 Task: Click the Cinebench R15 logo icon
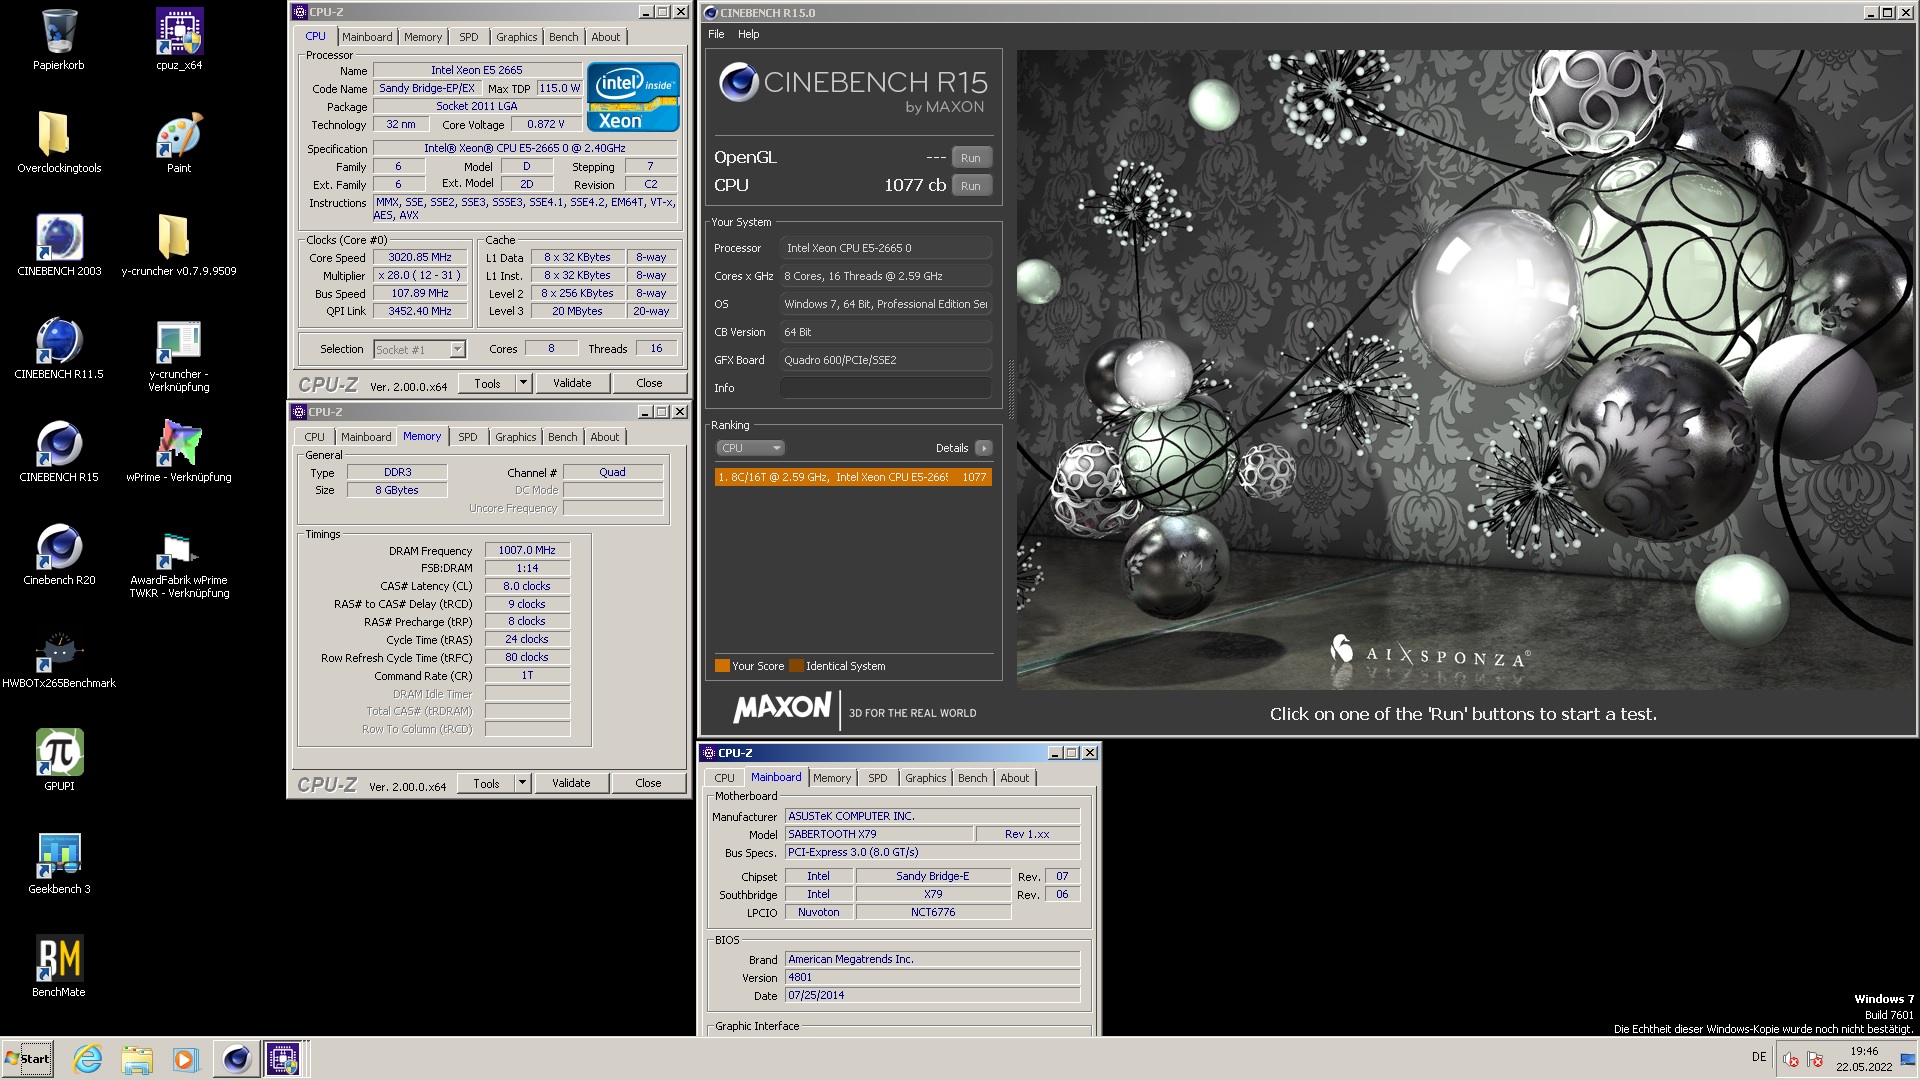pyautogui.click(x=739, y=81)
